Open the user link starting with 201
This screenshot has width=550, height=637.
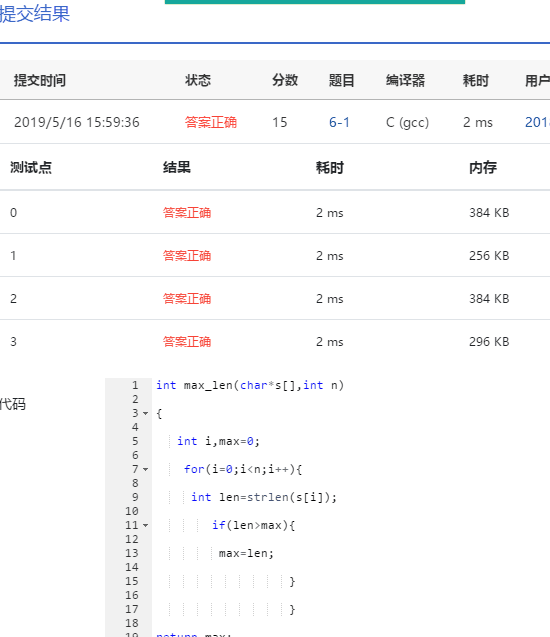coord(537,122)
